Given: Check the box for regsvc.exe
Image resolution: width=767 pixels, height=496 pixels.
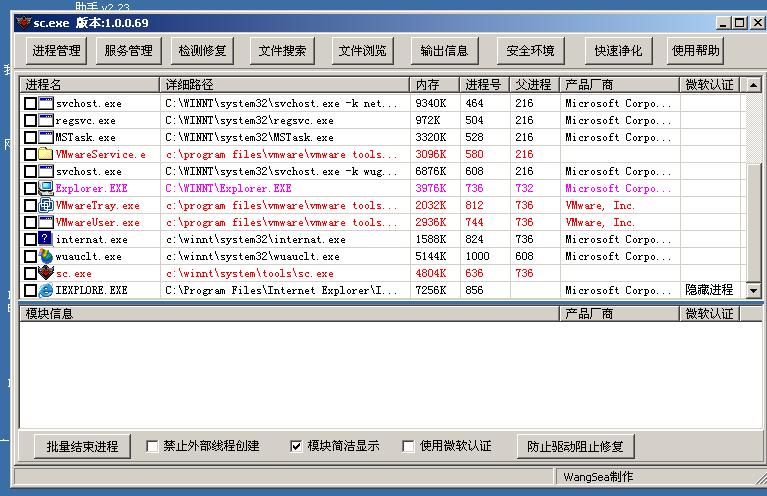Looking at the screenshot, I should [x=30, y=120].
